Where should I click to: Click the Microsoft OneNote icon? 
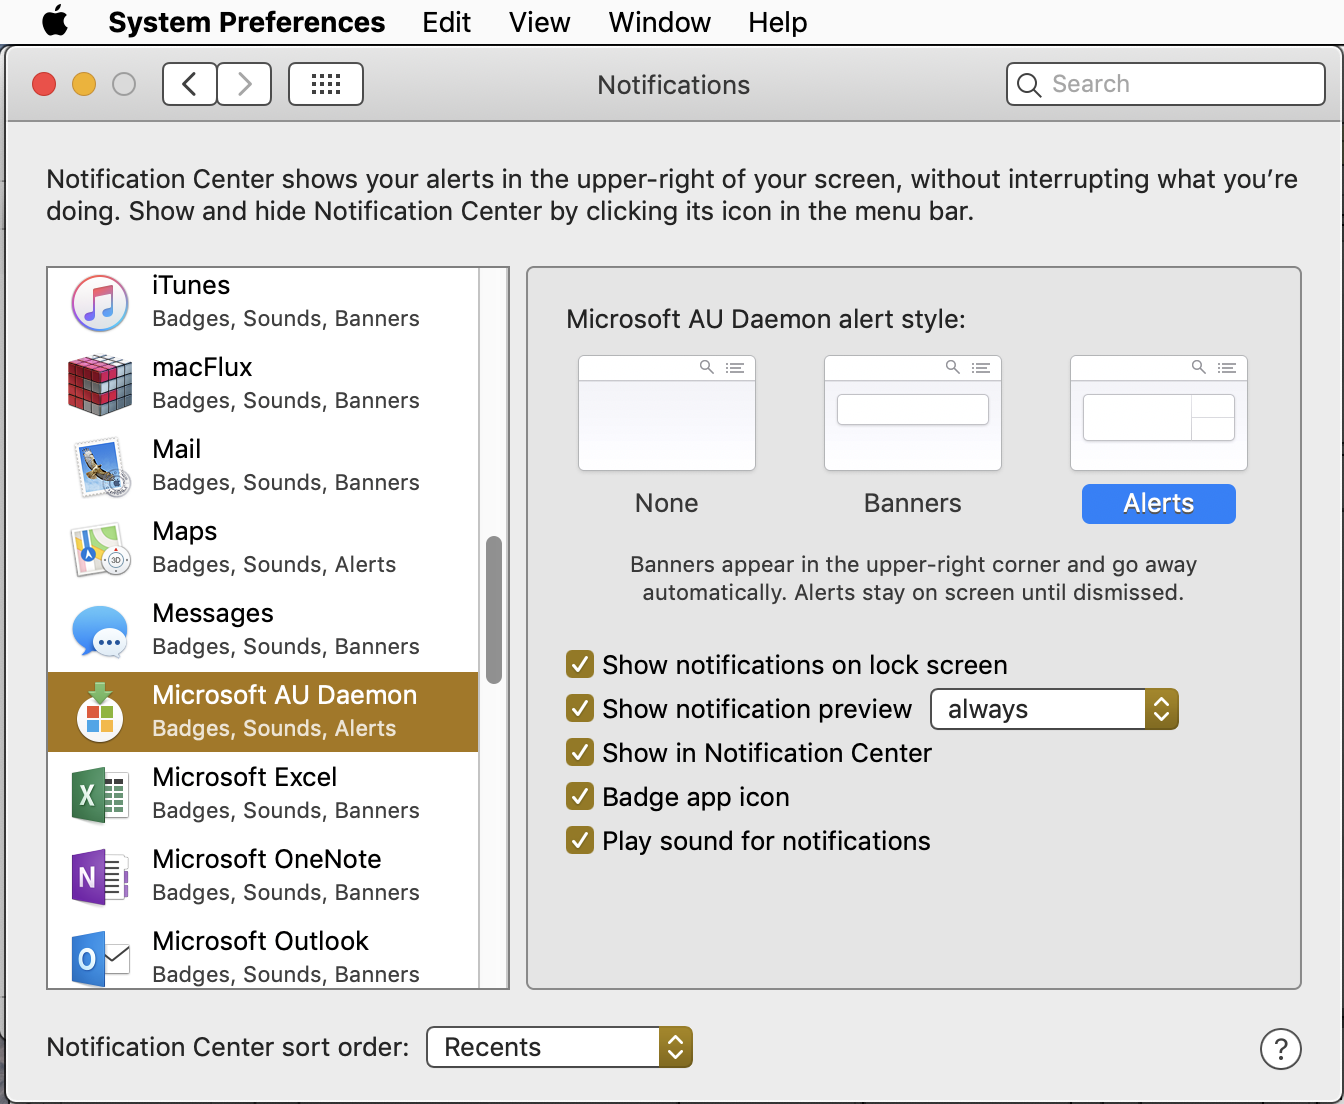100,877
